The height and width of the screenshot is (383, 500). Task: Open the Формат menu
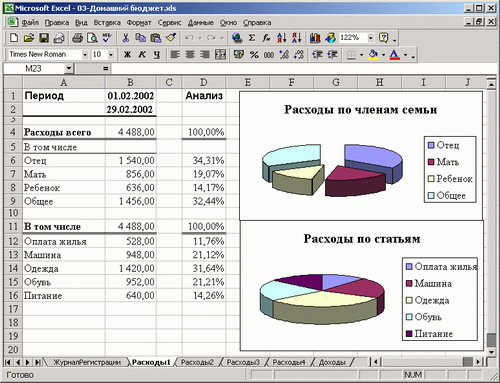(x=139, y=23)
